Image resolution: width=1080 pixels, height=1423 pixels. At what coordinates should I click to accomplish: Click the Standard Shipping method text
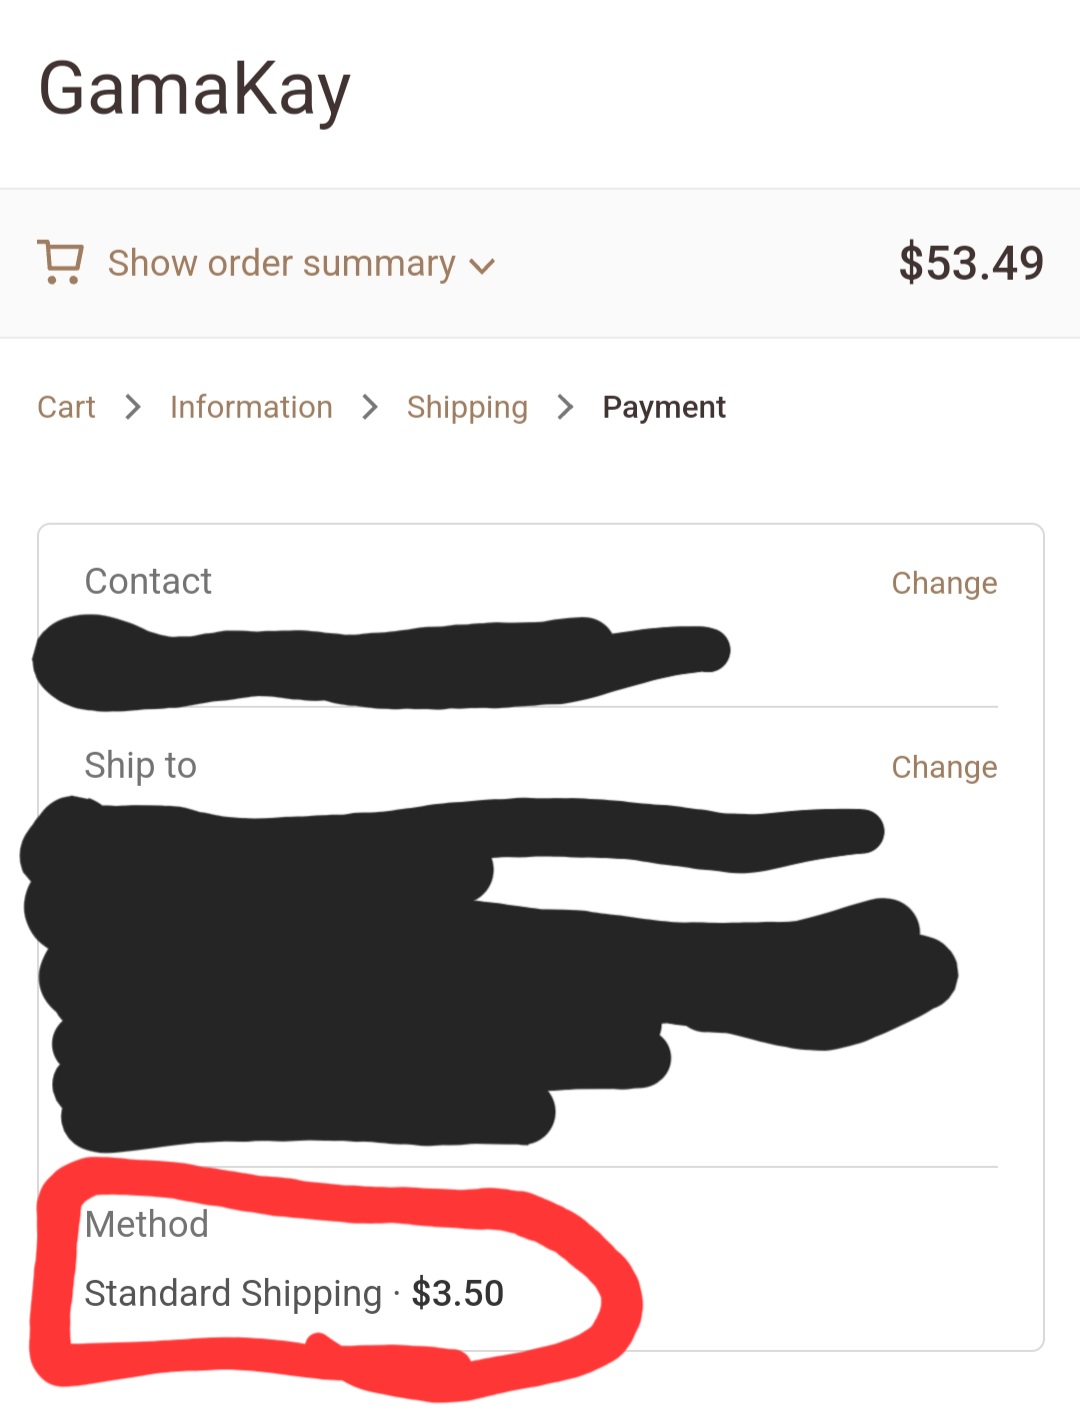(x=233, y=1293)
